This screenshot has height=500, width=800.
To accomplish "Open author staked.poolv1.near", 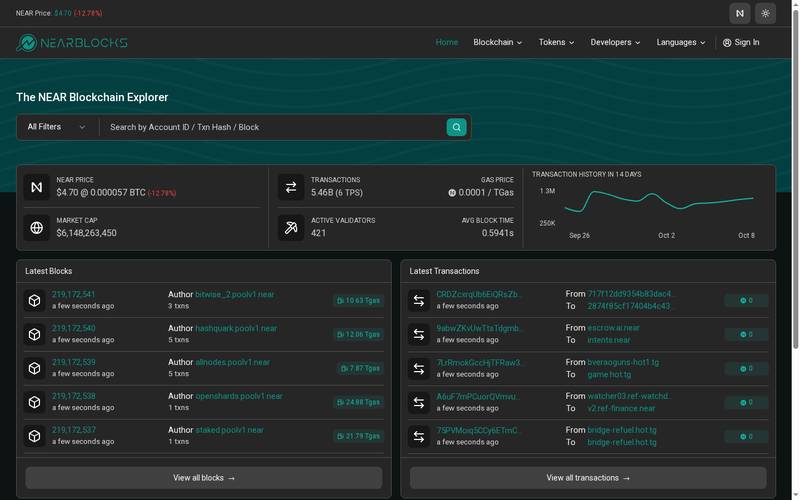I will pyautogui.click(x=230, y=430).
